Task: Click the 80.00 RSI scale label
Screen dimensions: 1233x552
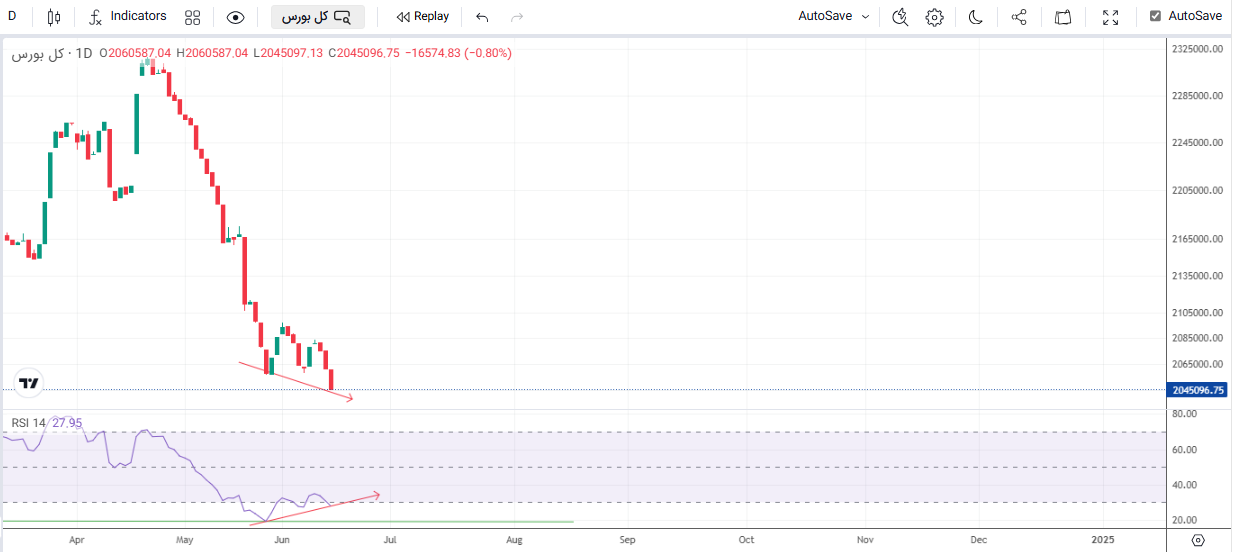Action: [x=1184, y=414]
